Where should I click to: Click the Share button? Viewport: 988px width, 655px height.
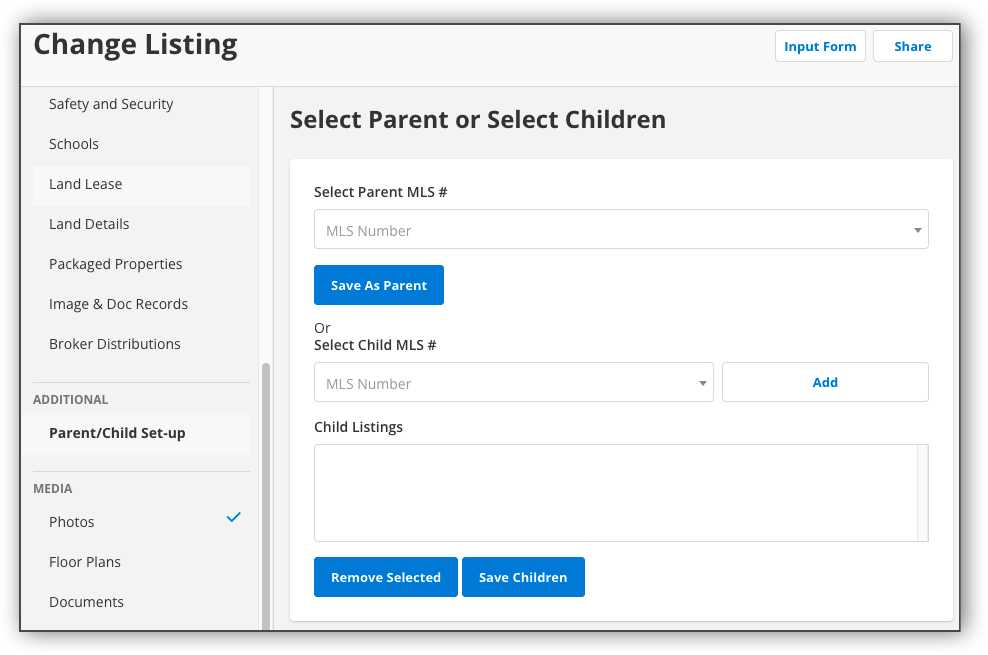pos(912,46)
